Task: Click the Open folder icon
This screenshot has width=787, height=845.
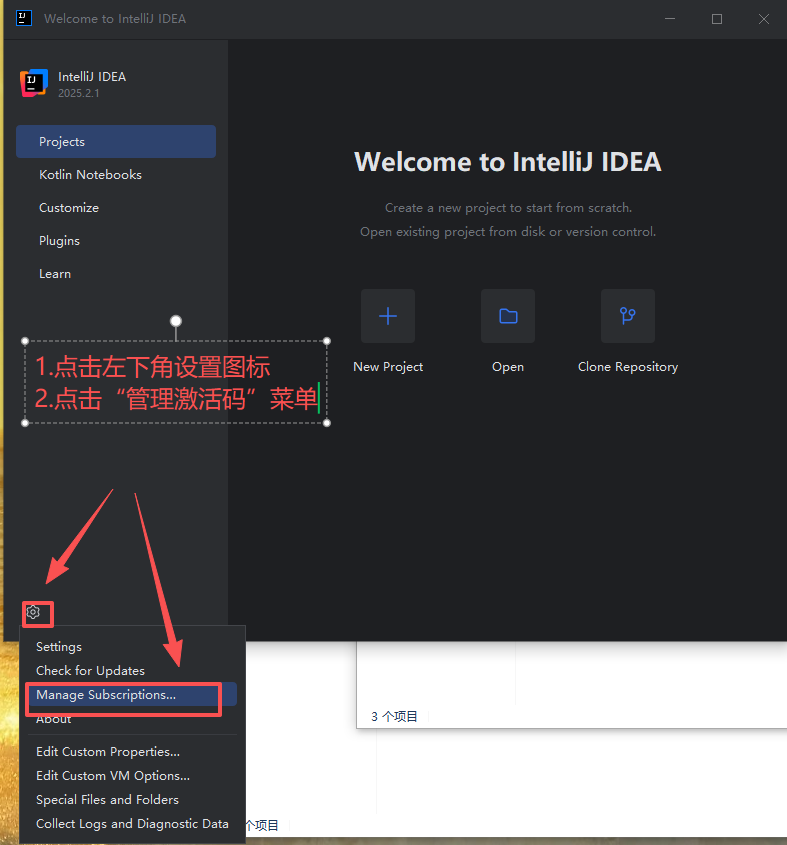Action: click(508, 316)
